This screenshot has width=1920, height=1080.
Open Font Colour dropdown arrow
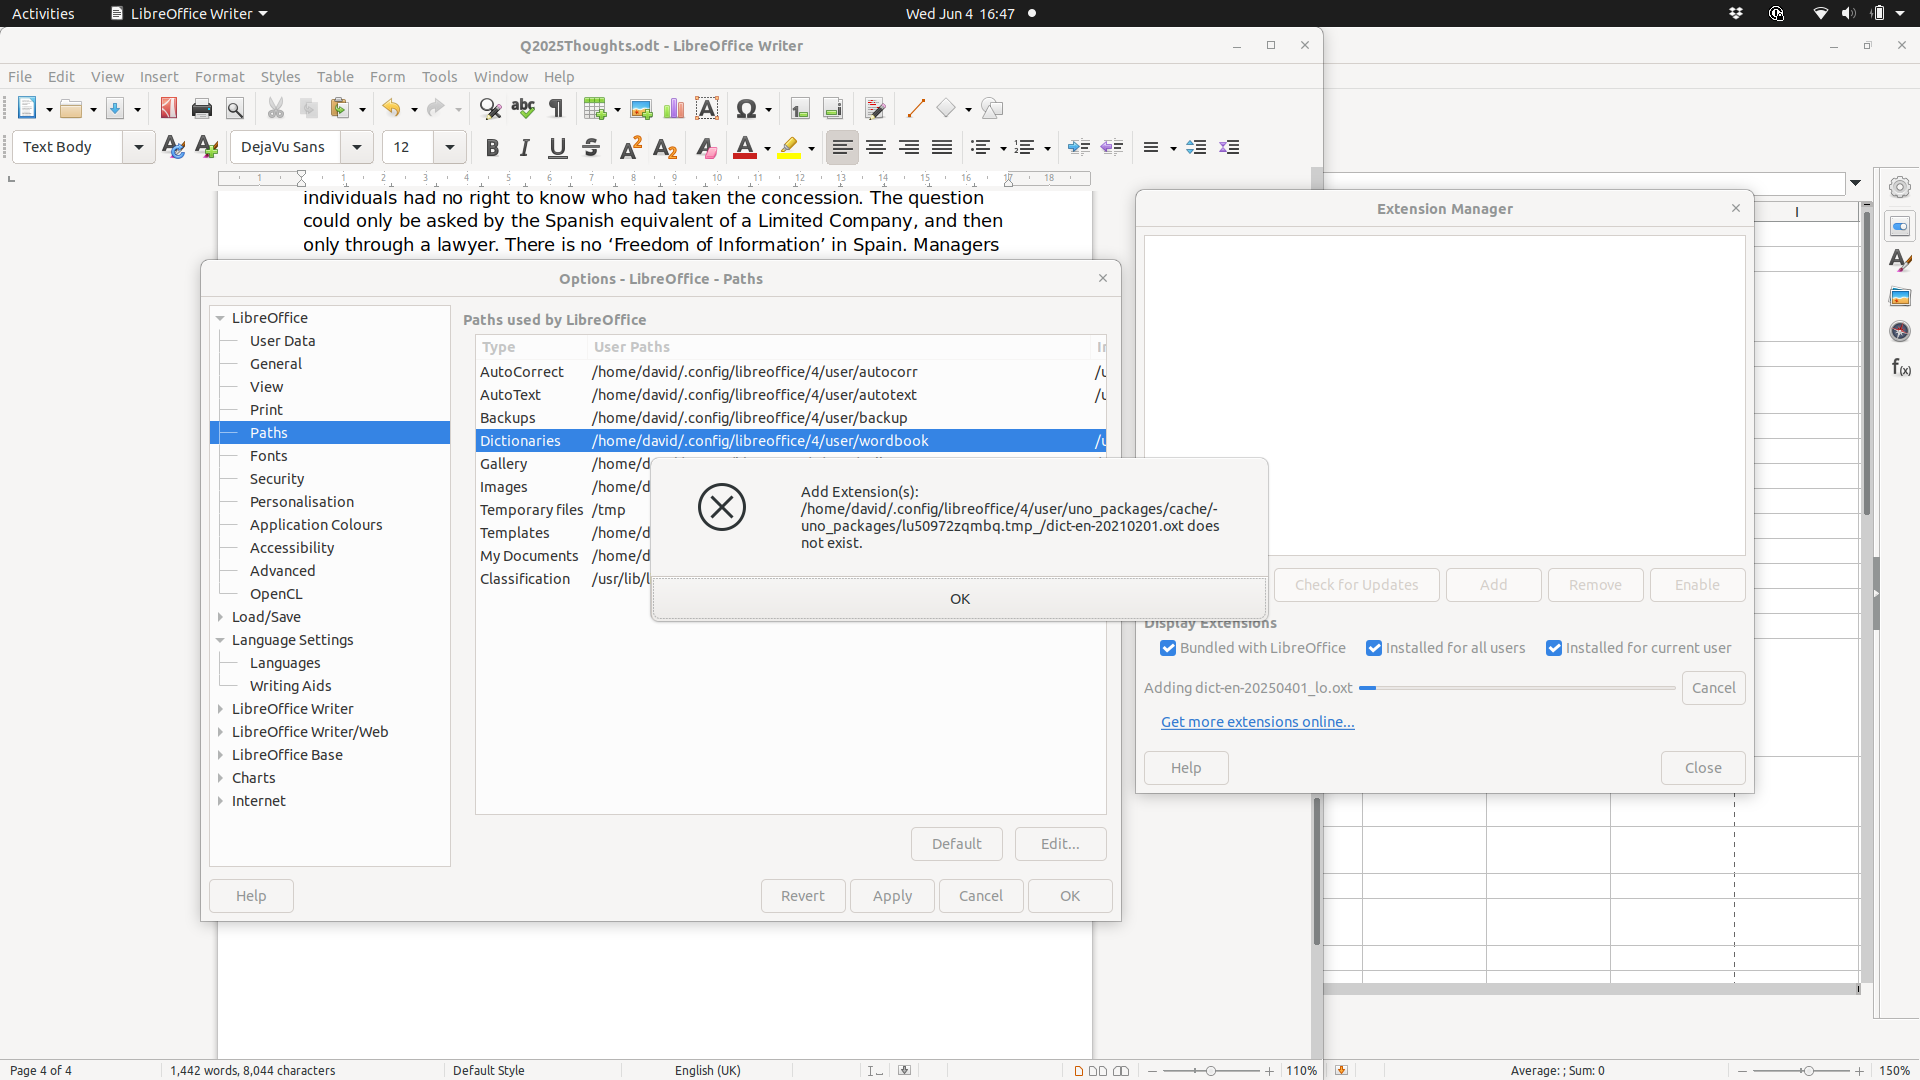[767, 148]
